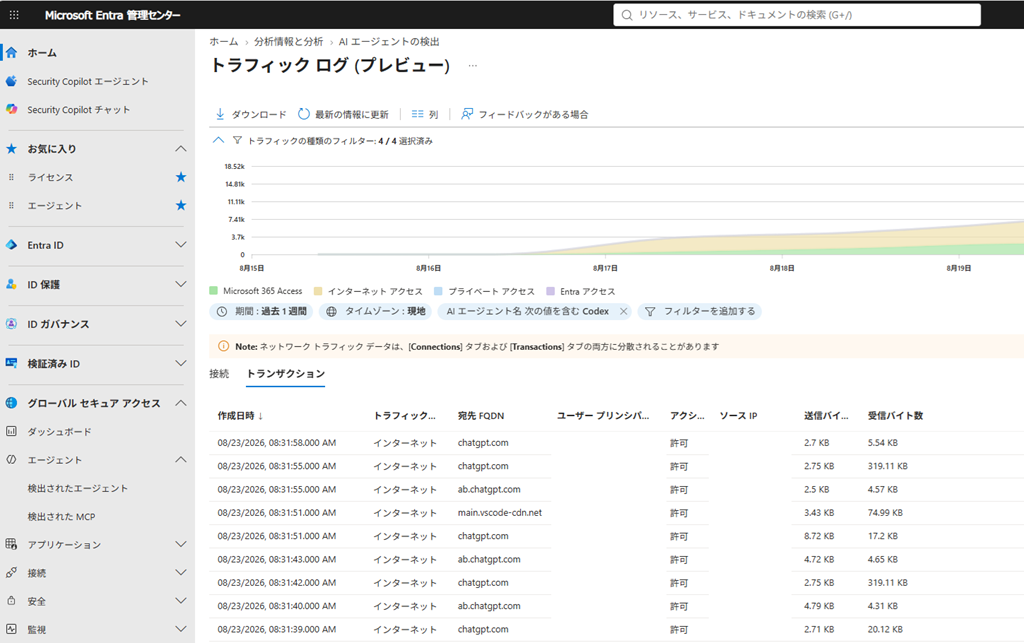Open ライセンス in favorites

tap(50, 177)
